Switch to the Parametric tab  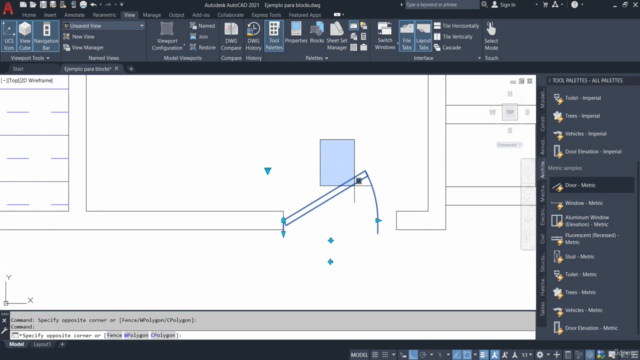coord(104,15)
